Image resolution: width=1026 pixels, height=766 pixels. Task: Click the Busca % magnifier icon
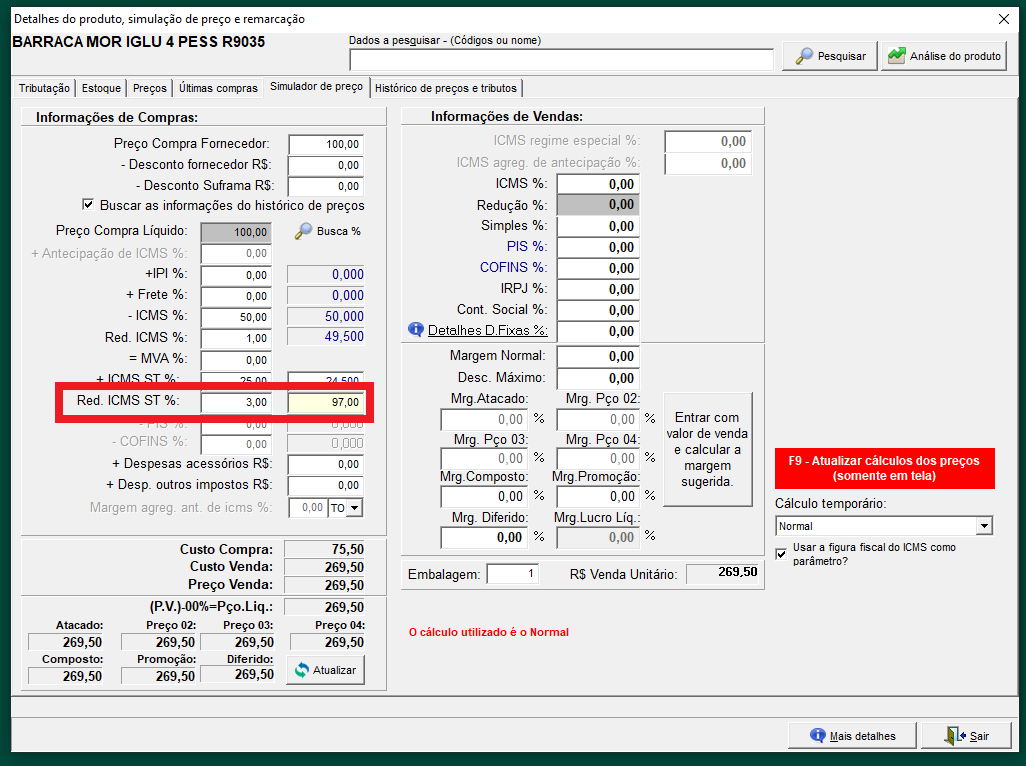[304, 231]
